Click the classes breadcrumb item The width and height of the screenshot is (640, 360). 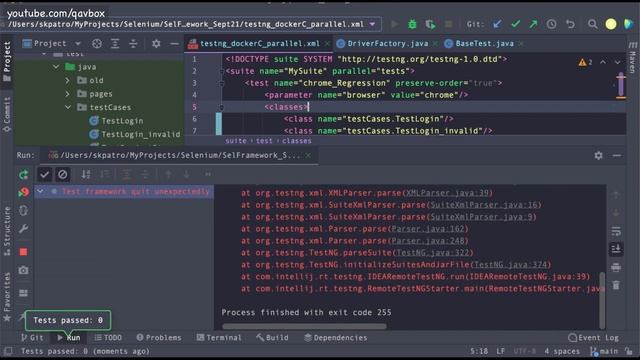pos(296,141)
